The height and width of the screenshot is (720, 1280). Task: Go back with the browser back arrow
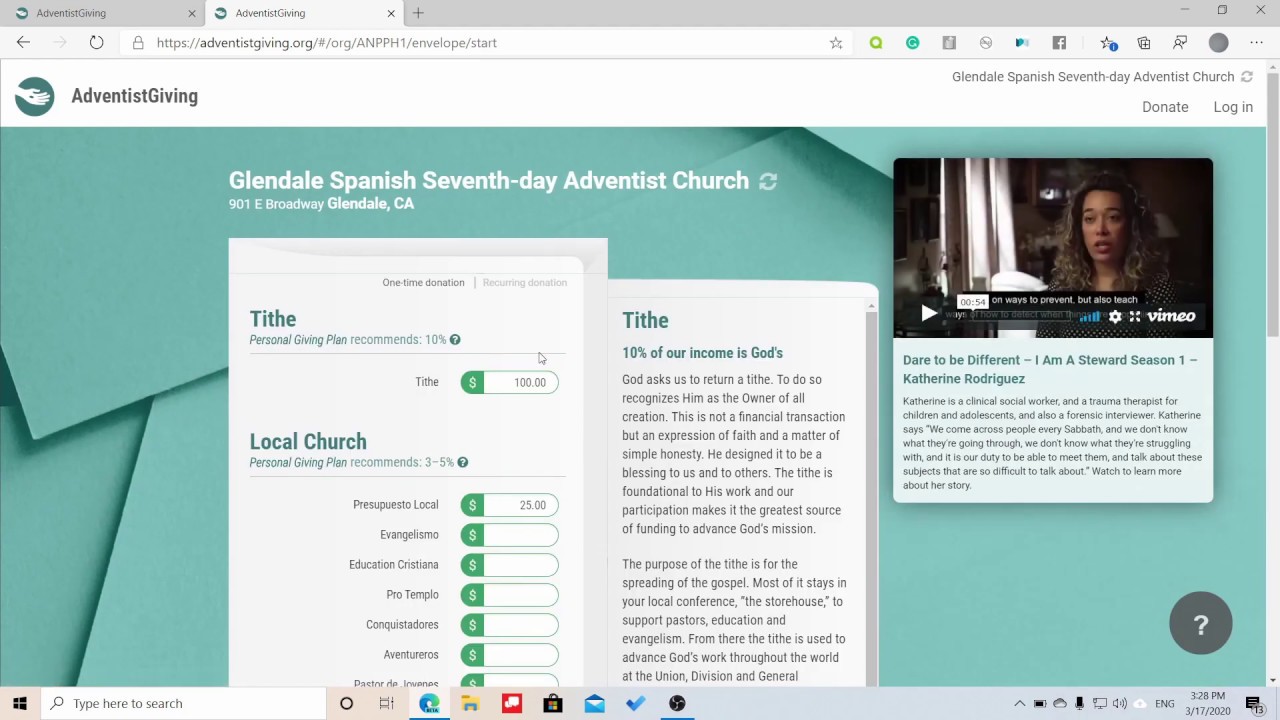click(24, 43)
